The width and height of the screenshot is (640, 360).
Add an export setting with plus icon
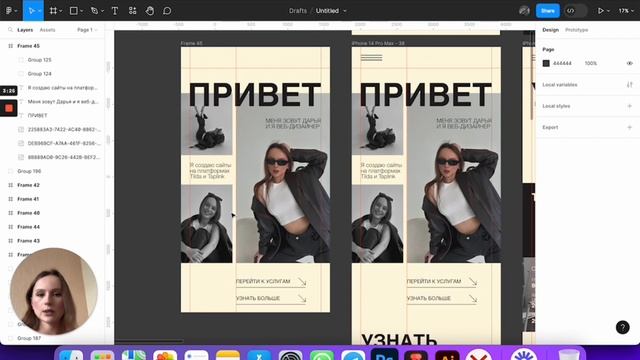(x=629, y=127)
